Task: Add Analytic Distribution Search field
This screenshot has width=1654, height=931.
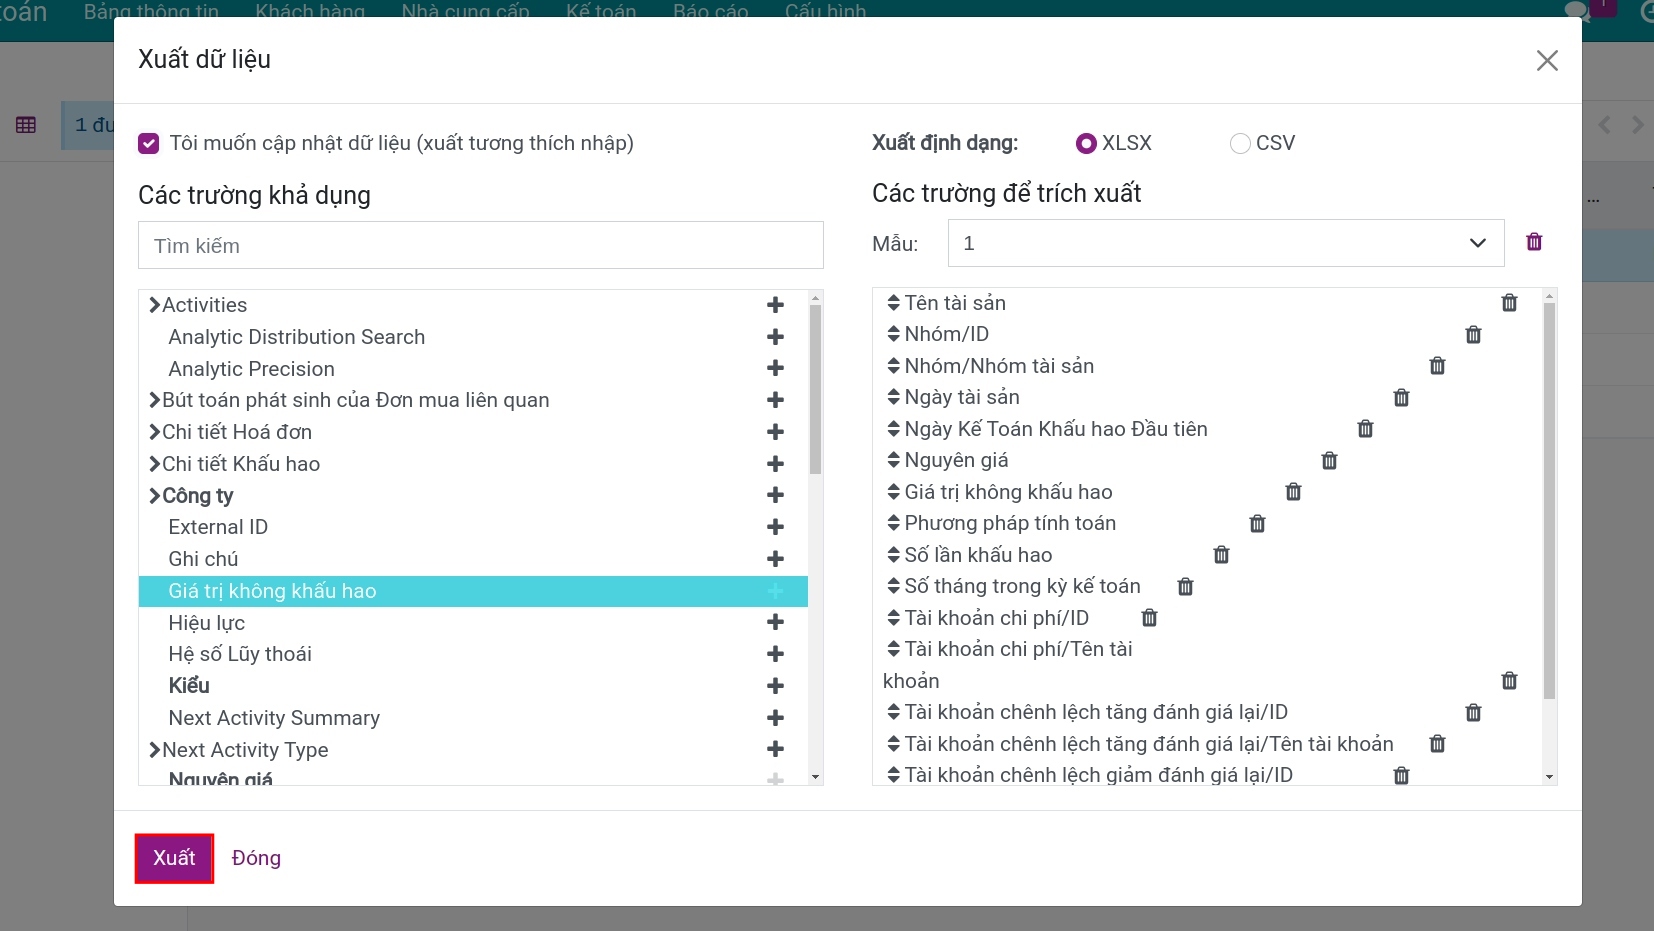Action: tap(775, 337)
